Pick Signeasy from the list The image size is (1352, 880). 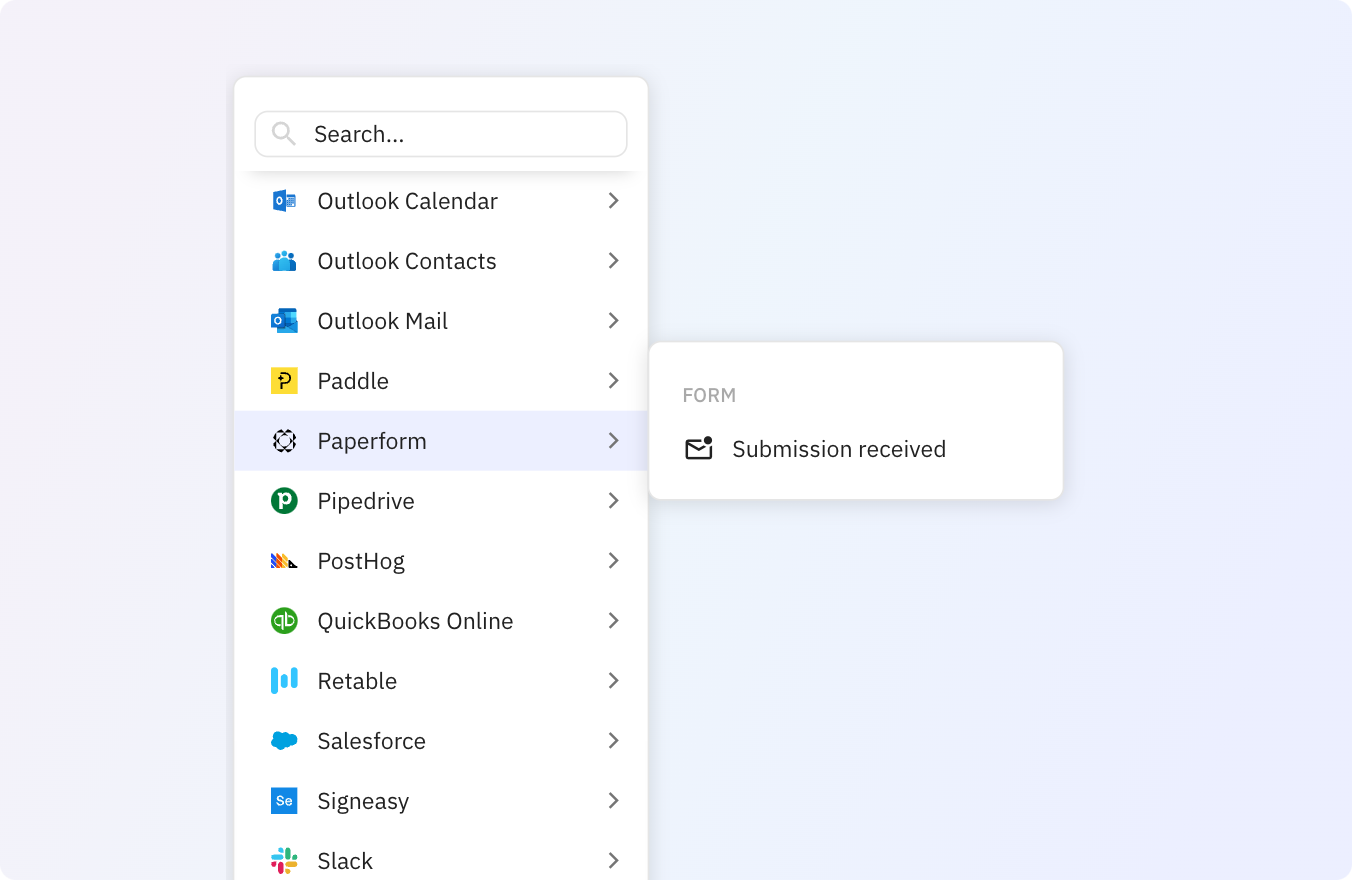click(x=441, y=801)
